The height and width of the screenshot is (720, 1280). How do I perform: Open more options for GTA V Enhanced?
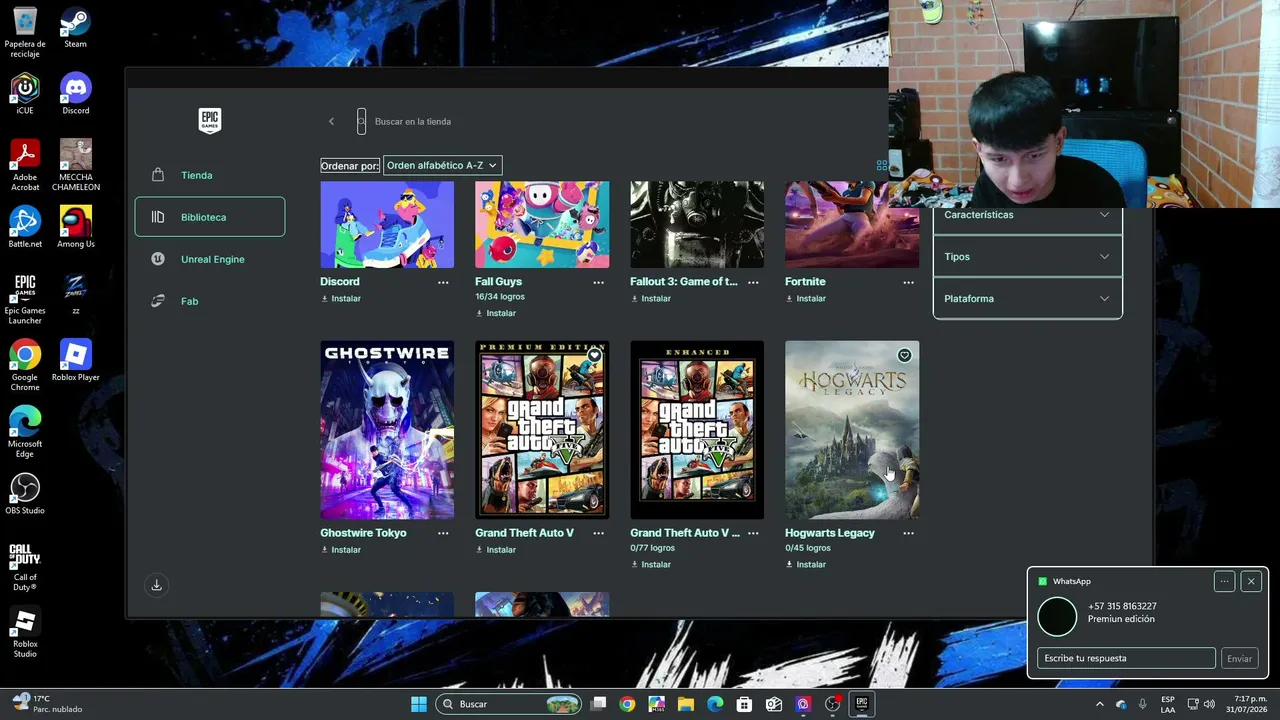(753, 534)
